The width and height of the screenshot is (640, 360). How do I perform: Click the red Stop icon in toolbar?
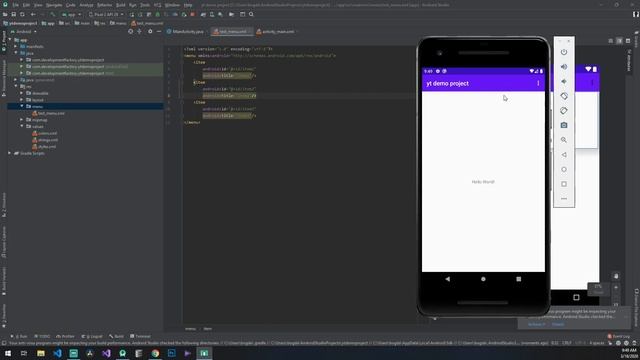(192, 14)
